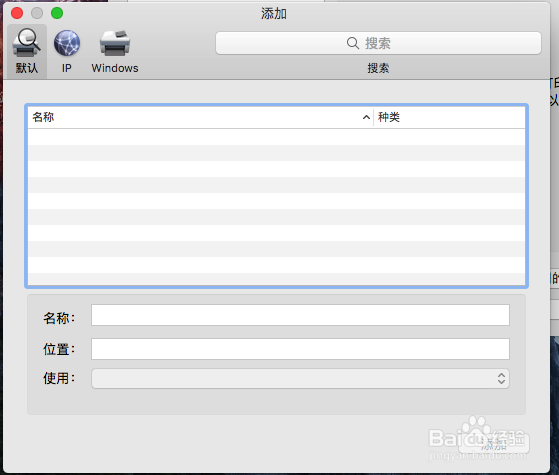
Task: Click the magnifier icon in search box
Action: pos(353,43)
